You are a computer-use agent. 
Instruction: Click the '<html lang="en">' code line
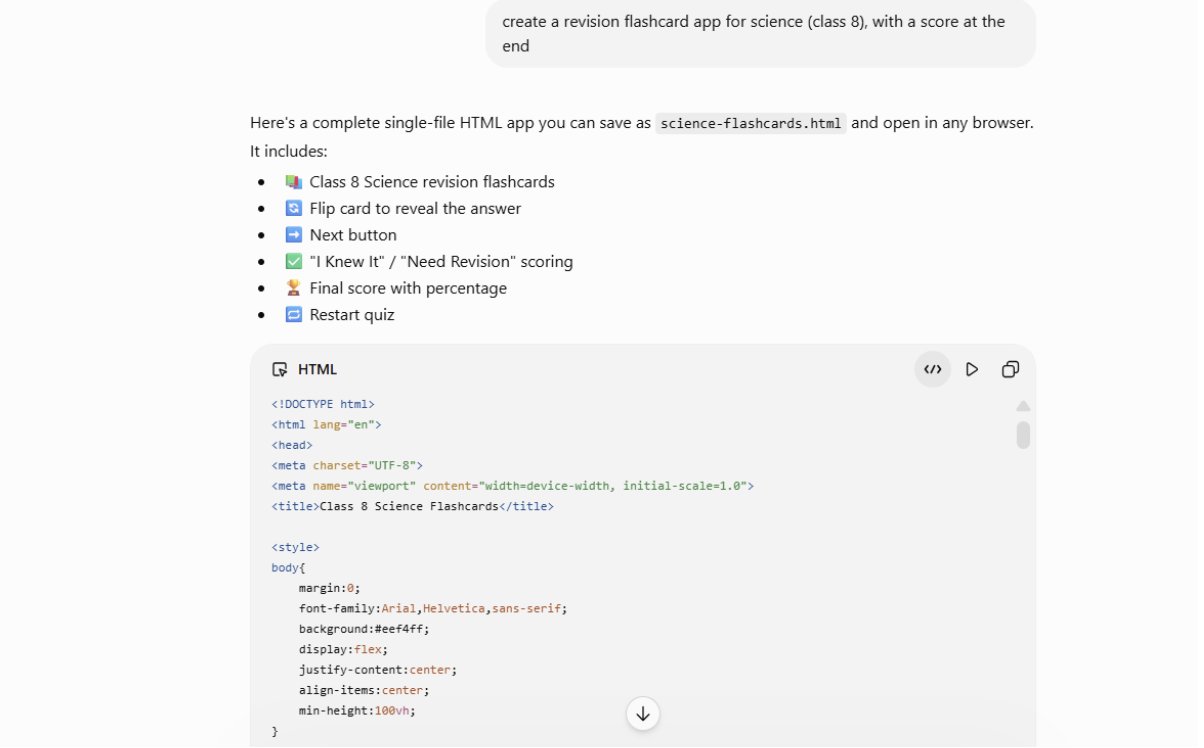(x=326, y=425)
